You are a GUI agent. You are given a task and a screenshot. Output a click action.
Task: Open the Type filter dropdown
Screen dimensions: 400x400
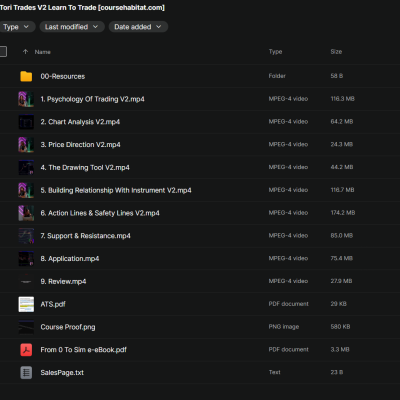pos(16,27)
